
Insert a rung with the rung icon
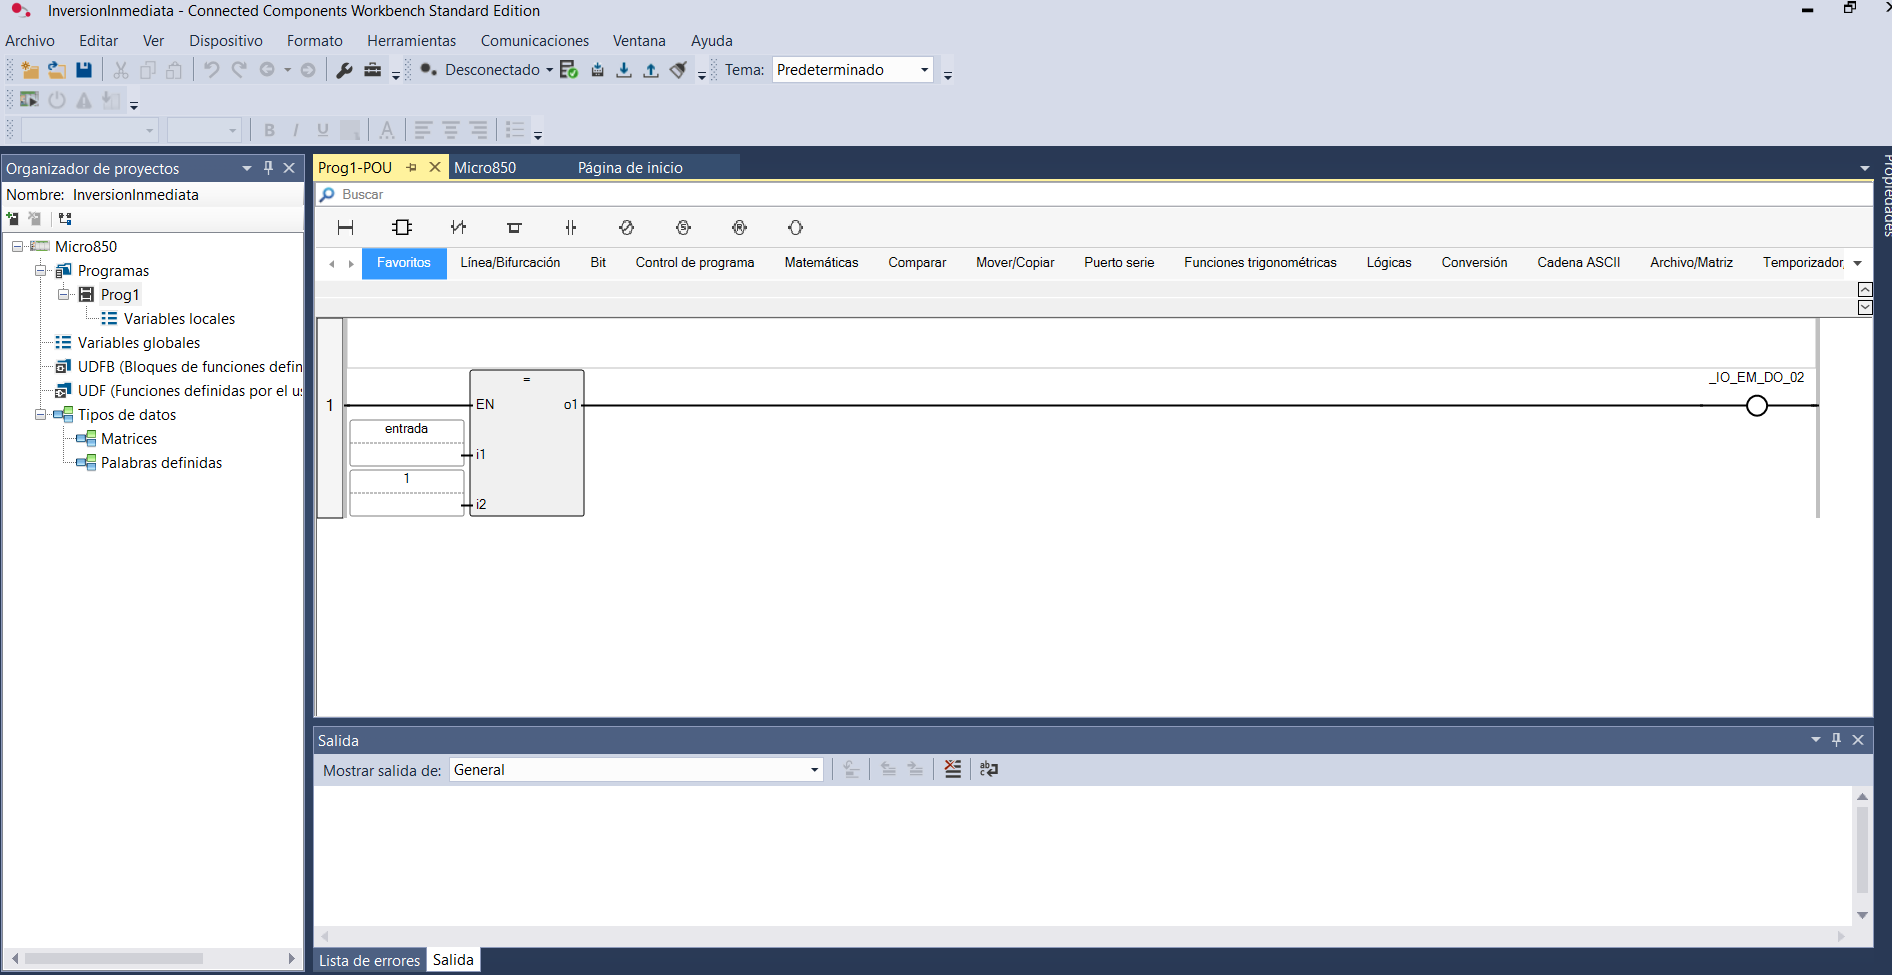click(346, 228)
